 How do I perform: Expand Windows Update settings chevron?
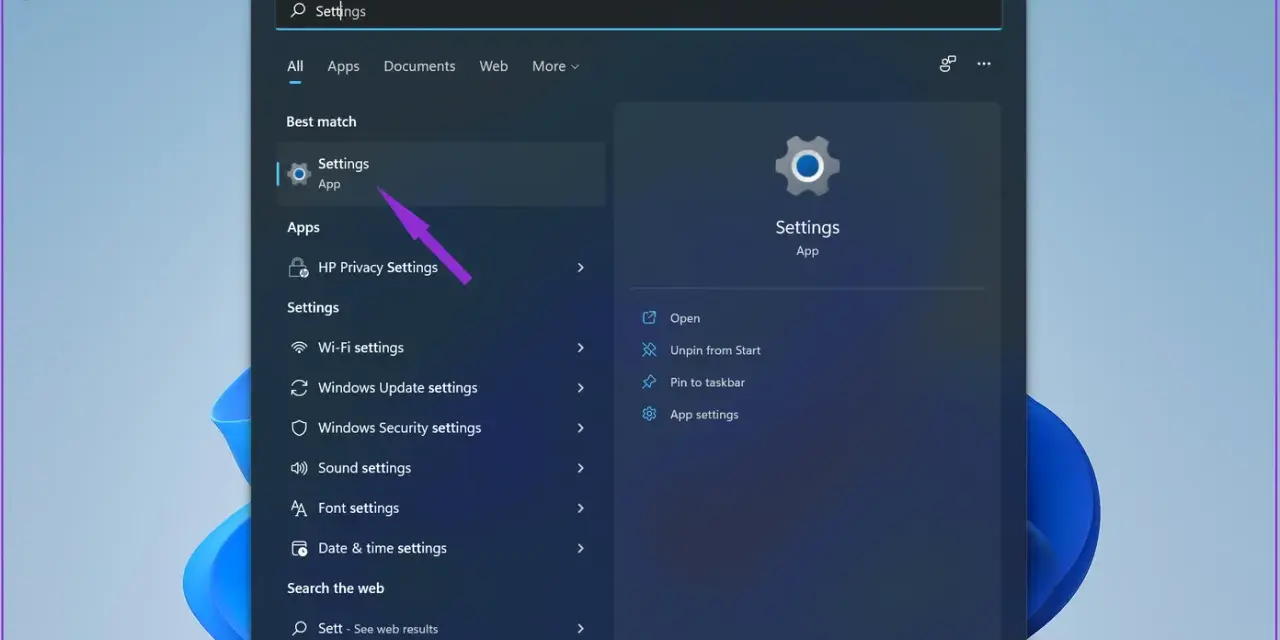point(580,388)
